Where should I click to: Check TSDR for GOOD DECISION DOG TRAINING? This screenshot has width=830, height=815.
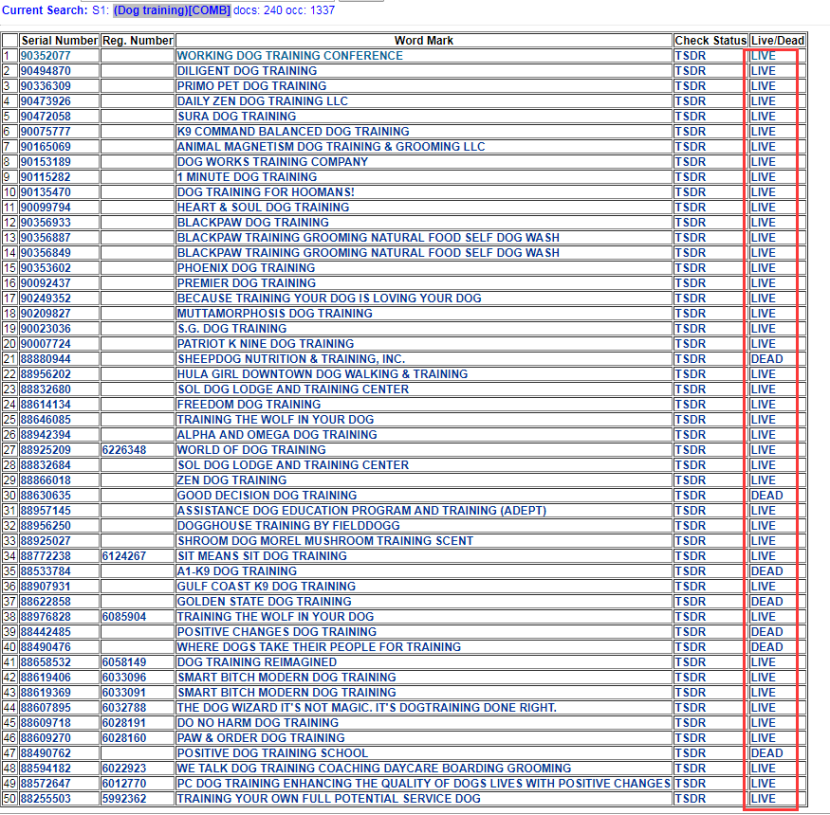[690, 496]
